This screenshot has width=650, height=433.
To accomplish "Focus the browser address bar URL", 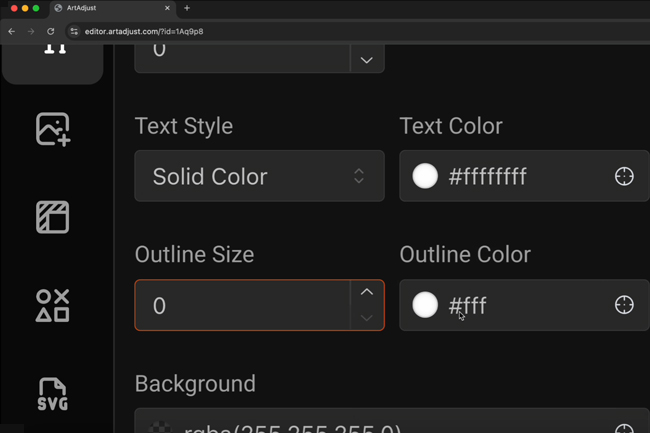I will (x=300, y=31).
